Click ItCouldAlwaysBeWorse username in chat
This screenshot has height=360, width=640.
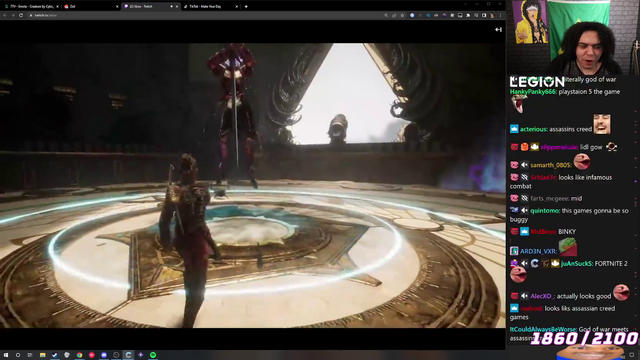[x=543, y=329]
